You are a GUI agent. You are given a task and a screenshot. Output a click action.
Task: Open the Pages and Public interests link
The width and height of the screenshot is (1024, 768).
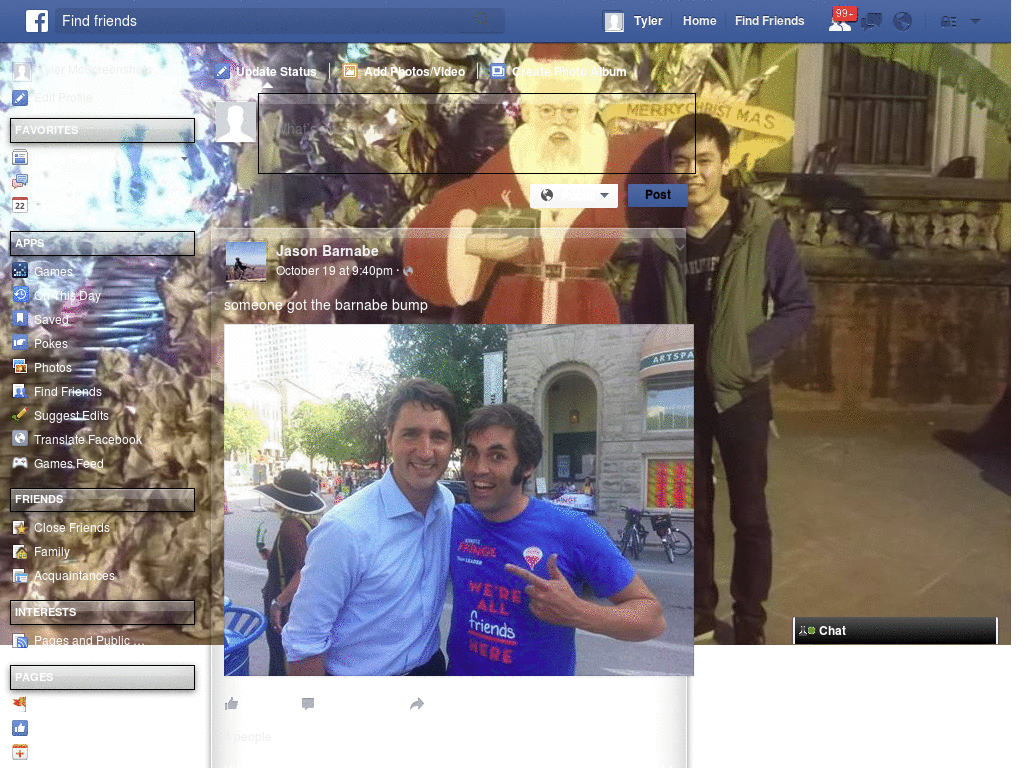[89, 641]
